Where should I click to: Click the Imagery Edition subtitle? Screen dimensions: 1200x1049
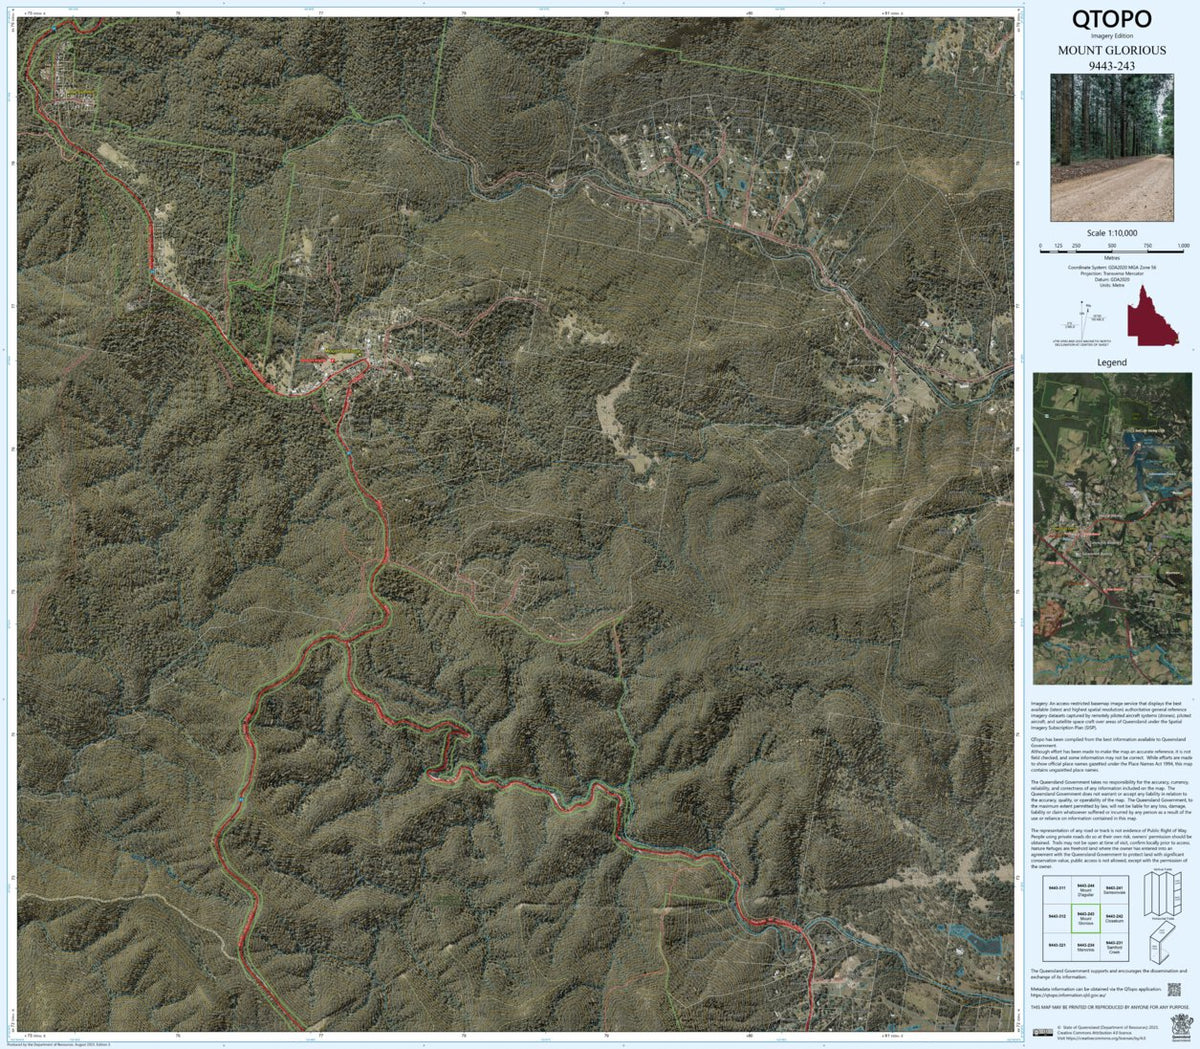click(x=1111, y=37)
